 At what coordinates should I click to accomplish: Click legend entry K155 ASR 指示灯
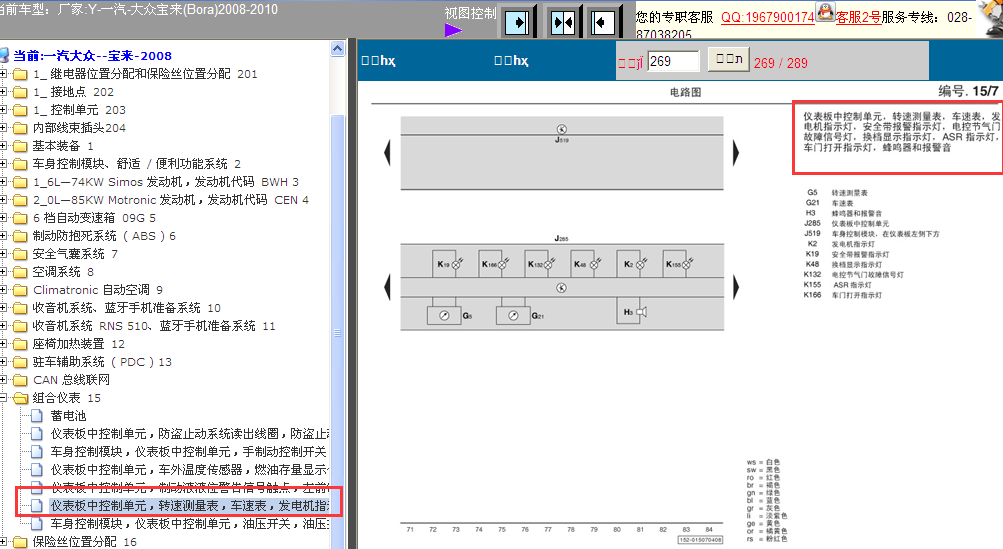(838, 285)
